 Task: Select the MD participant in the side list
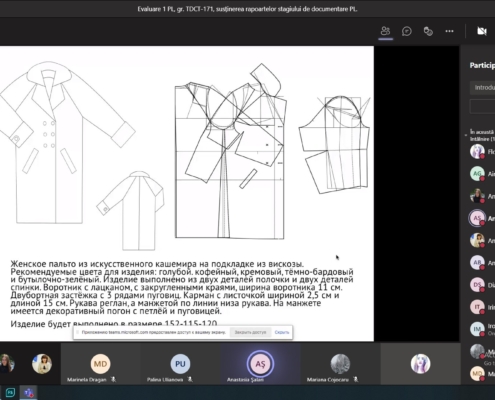pos(477,374)
